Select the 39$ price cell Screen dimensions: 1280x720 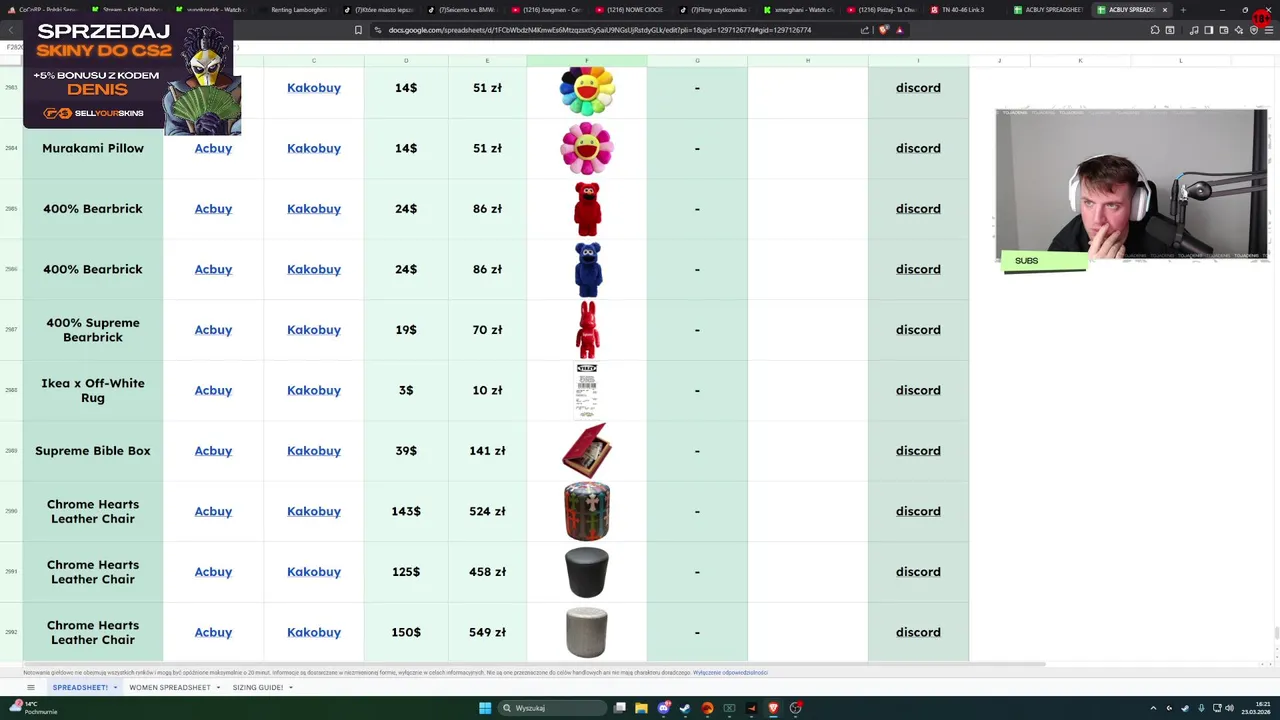click(406, 451)
